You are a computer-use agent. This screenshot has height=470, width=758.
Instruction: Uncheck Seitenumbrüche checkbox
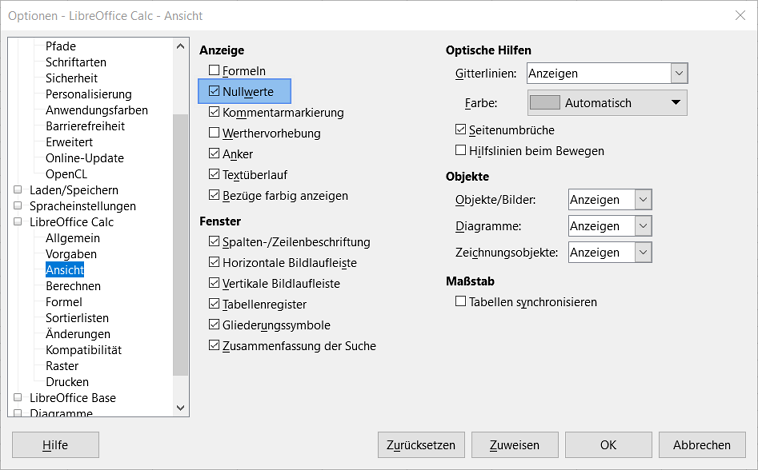461,130
